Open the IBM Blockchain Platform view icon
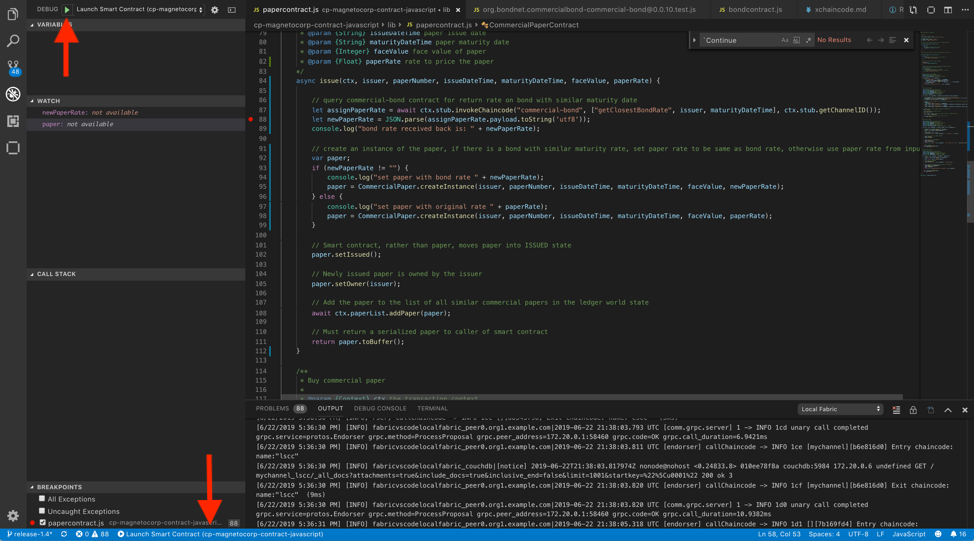Image resolution: width=974 pixels, height=541 pixels. coord(12,148)
